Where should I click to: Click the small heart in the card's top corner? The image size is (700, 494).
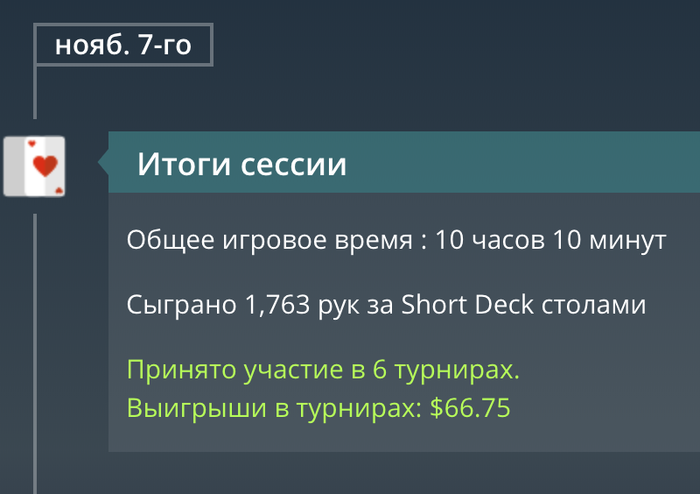coord(31,144)
